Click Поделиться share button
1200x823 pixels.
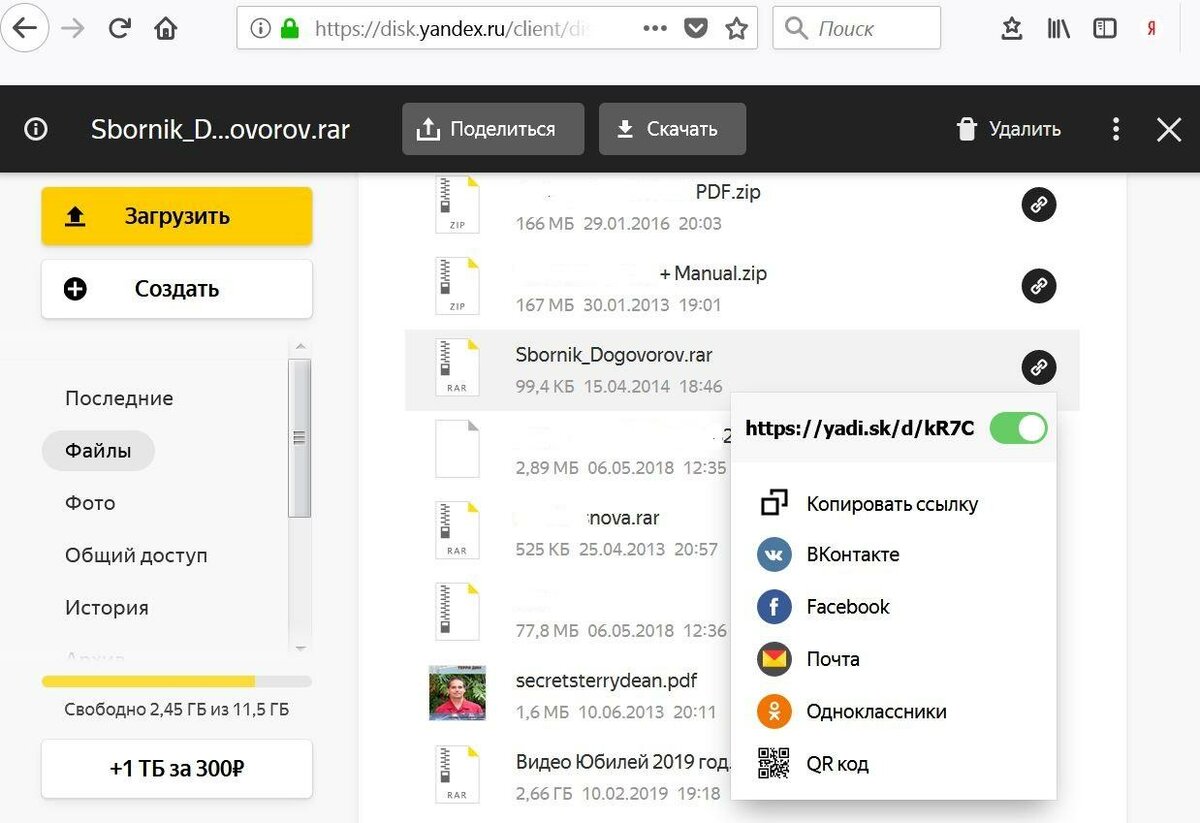tap(493, 129)
